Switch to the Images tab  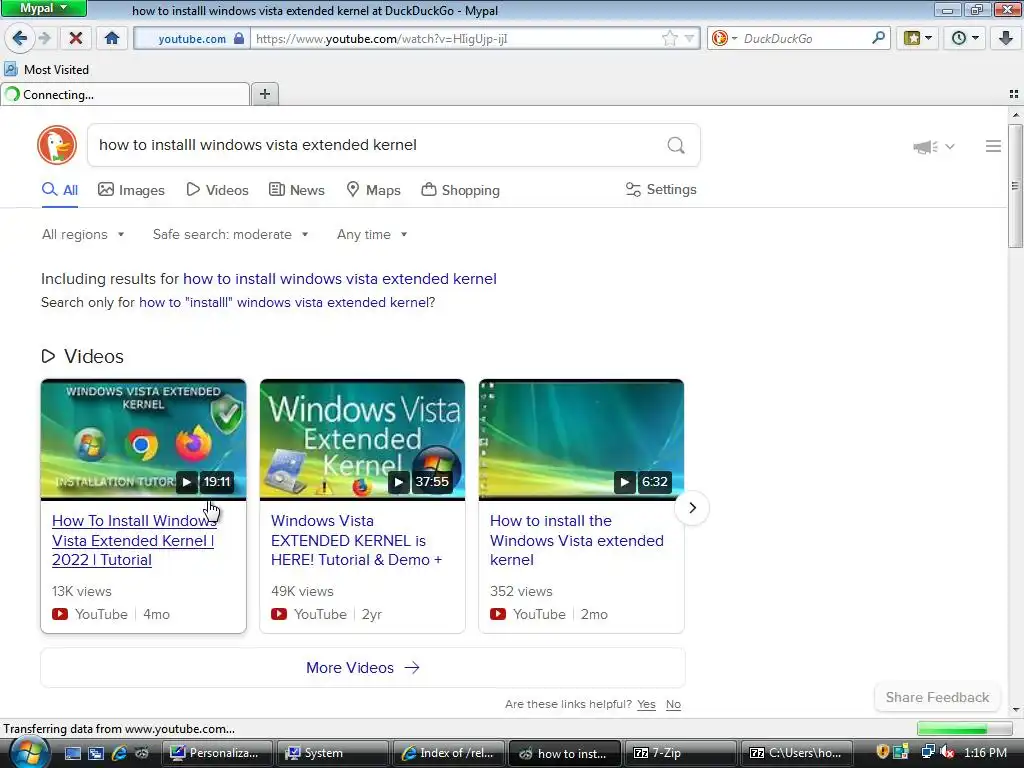pyautogui.click(x=131, y=190)
